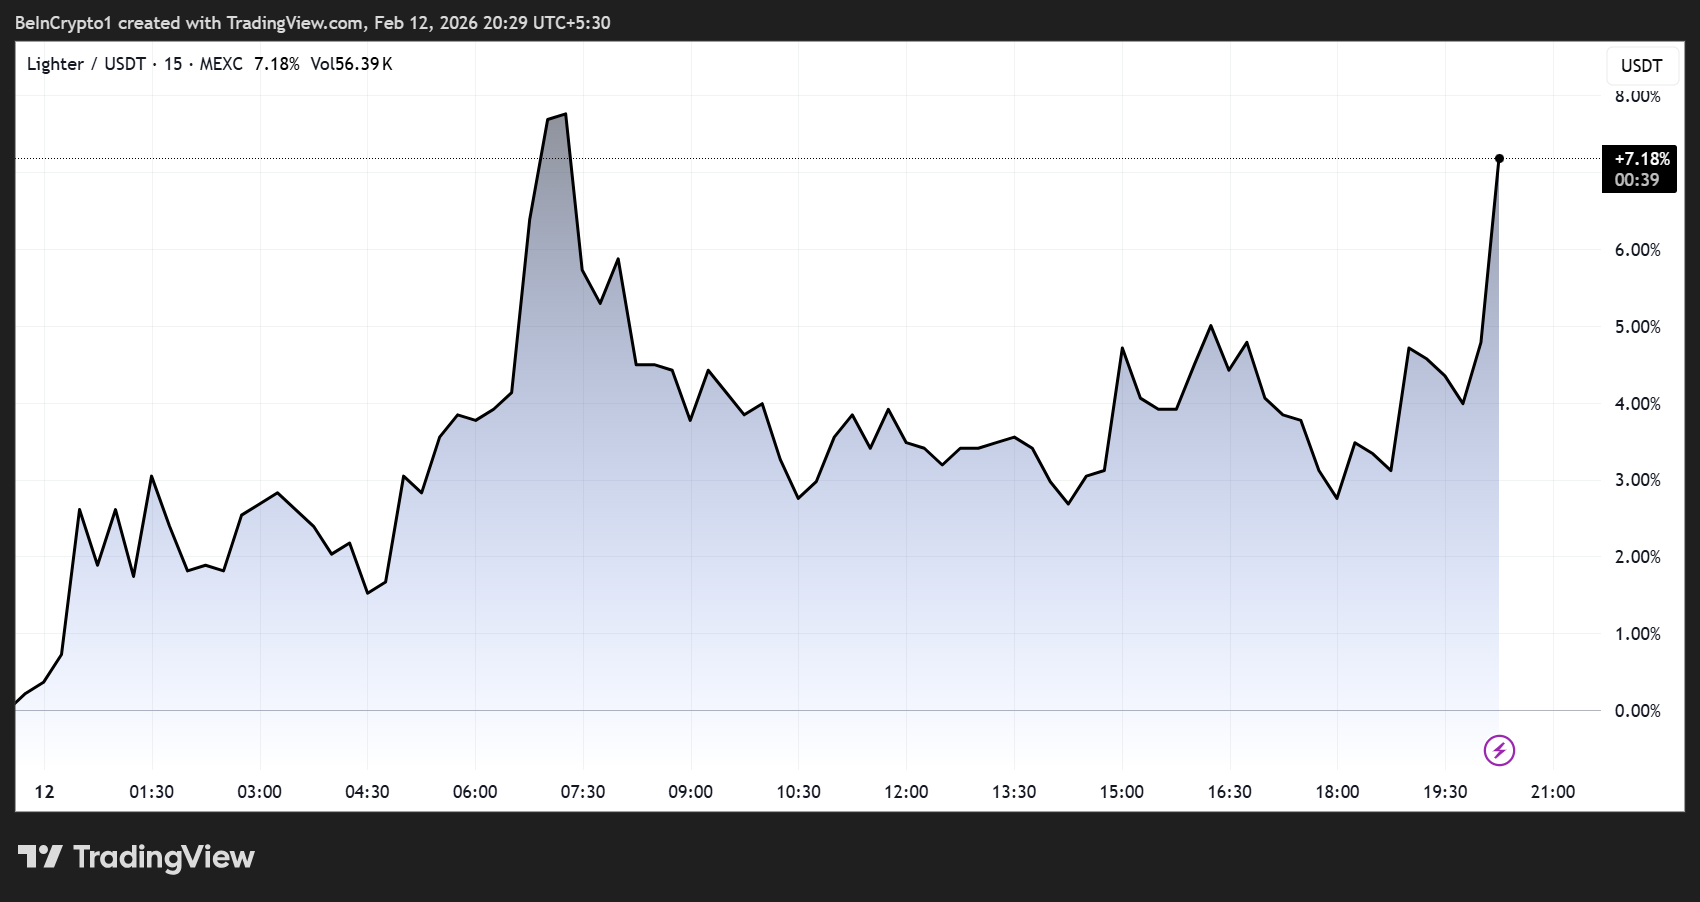This screenshot has width=1700, height=902.
Task: Click the BeInCrypto1 attribution text
Action: (x=60, y=22)
